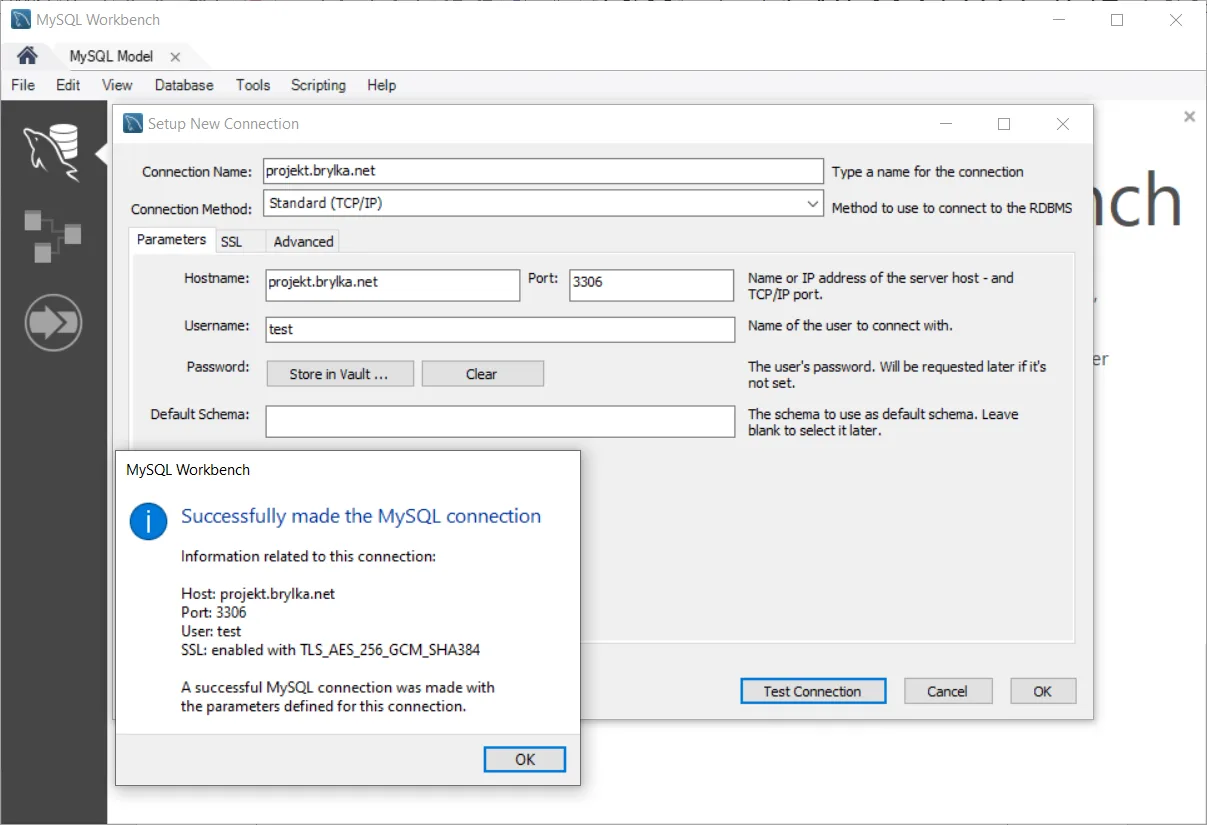Open the Tools menu

point(253,85)
